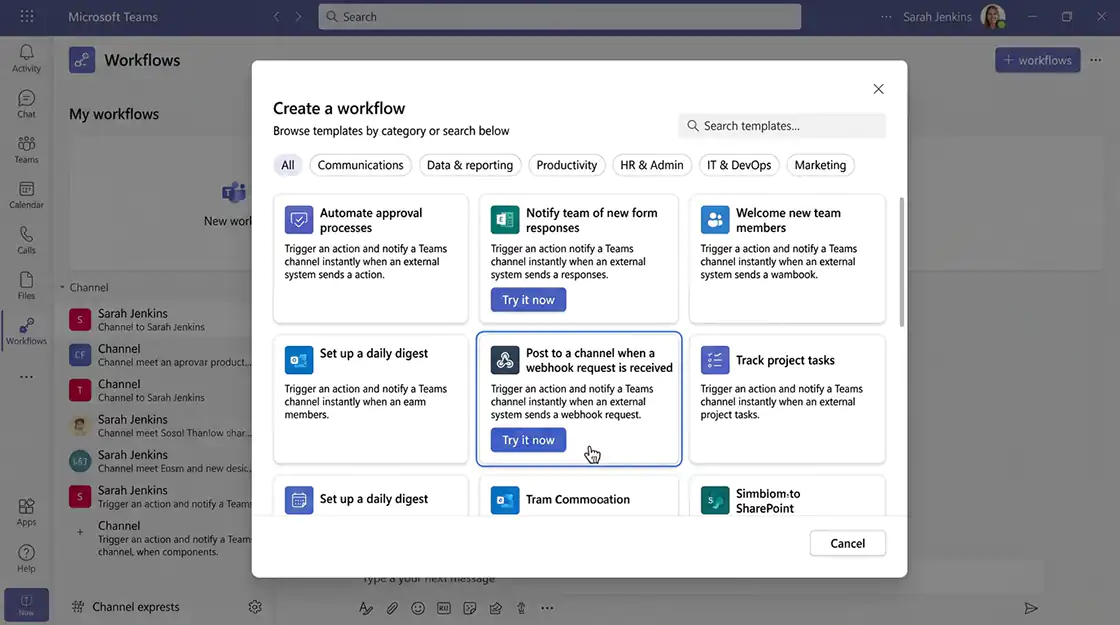Cancel the Create a workflow dialog
Screen dimensions: 1120x625
(x=847, y=544)
